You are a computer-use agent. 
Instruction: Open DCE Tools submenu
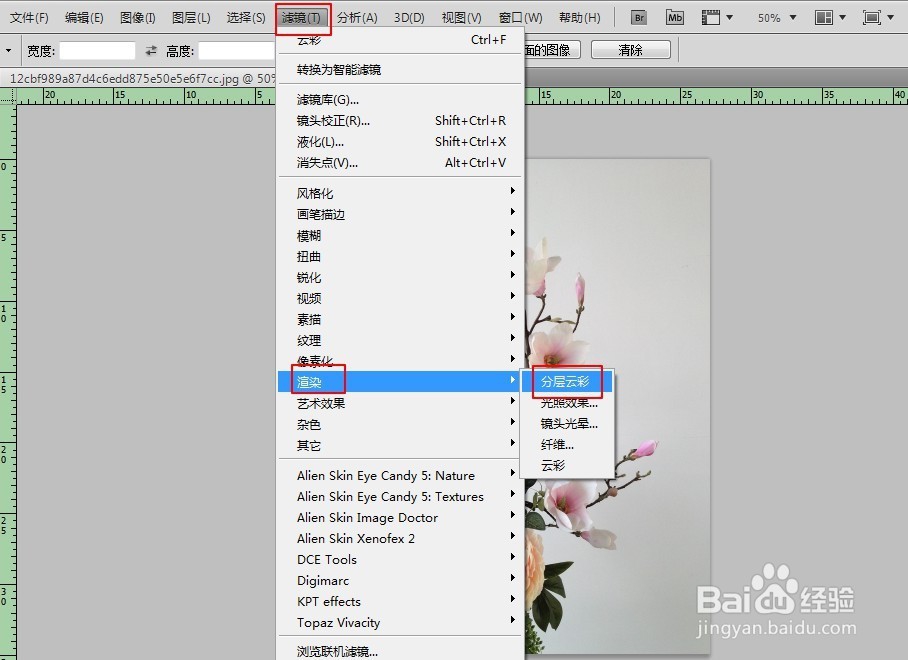pos(400,559)
